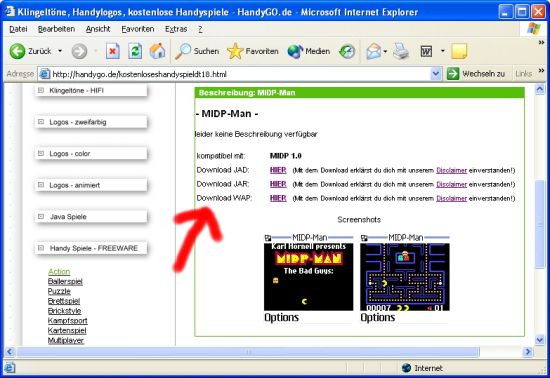Open the Puzzle category link
The image size is (550, 378).
pos(59,291)
